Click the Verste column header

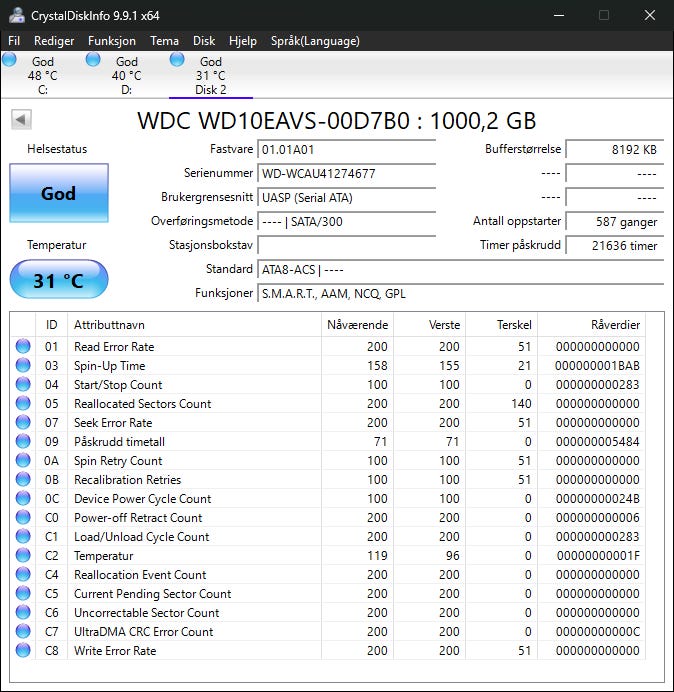(429, 325)
